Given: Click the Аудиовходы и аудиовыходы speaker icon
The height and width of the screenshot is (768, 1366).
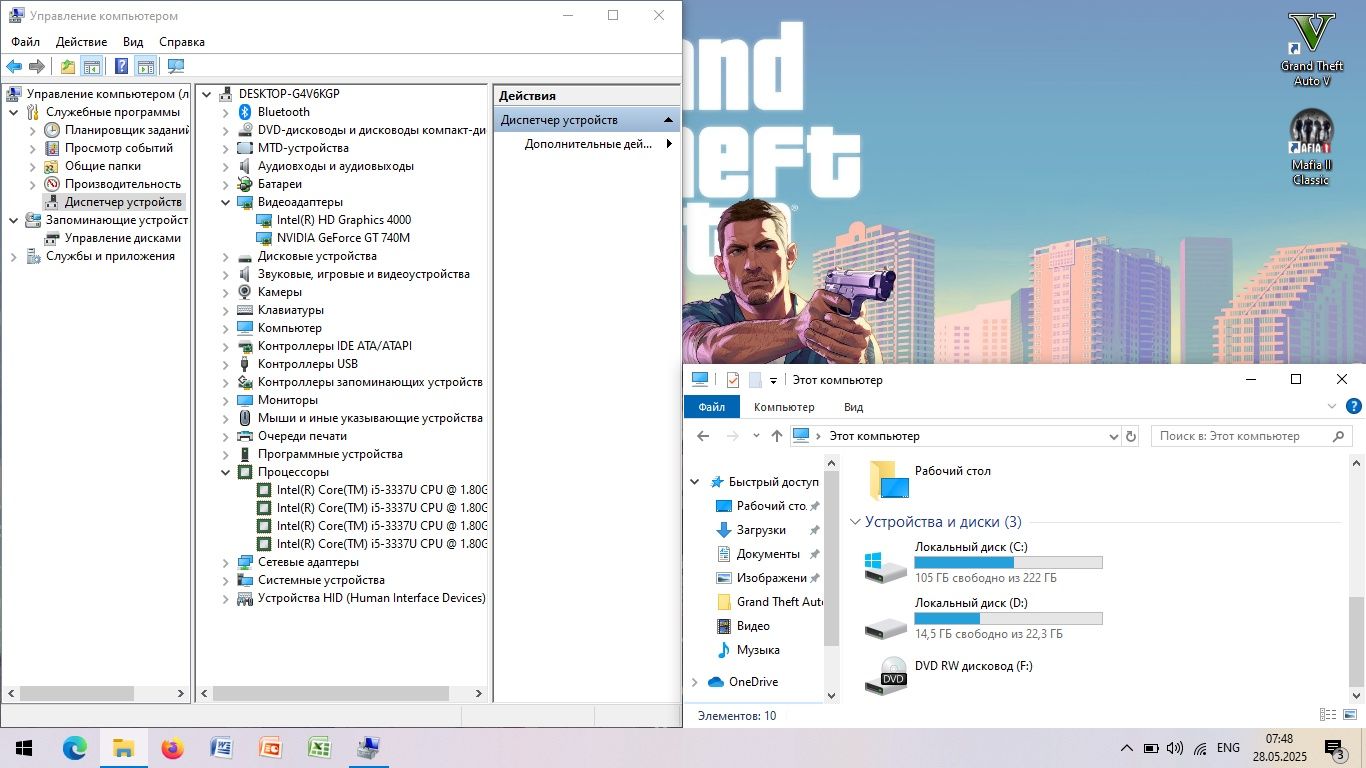Looking at the screenshot, I should tap(245, 166).
